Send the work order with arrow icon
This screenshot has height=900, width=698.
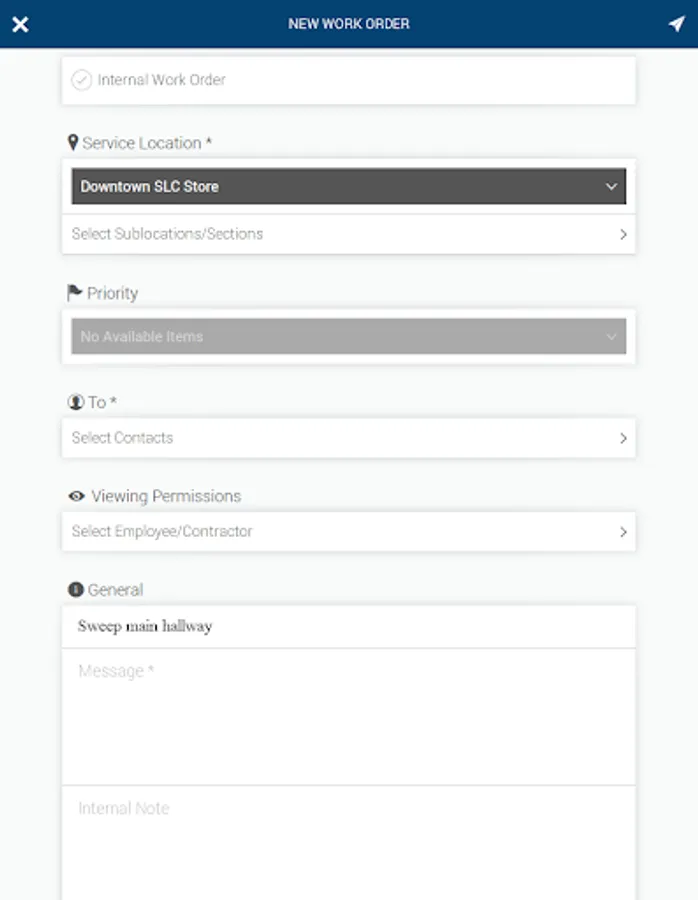[677, 24]
